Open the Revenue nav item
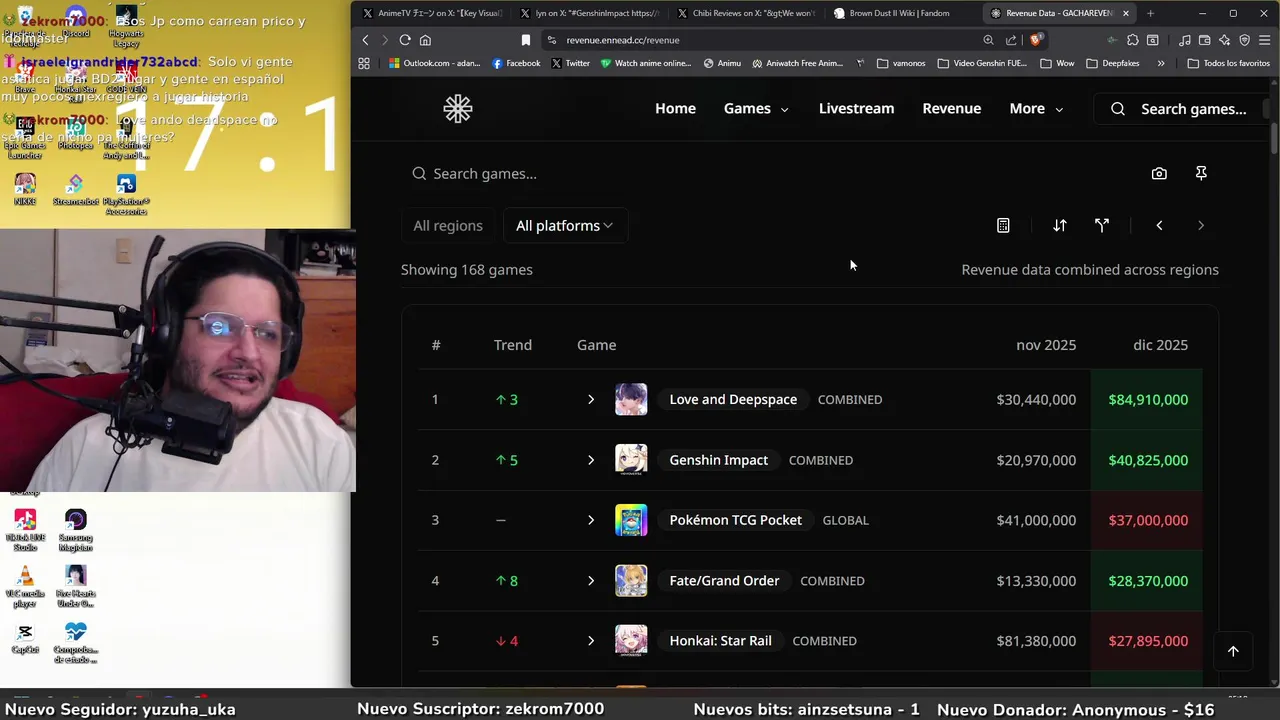Screen dimensions: 1280x720 click(952, 109)
